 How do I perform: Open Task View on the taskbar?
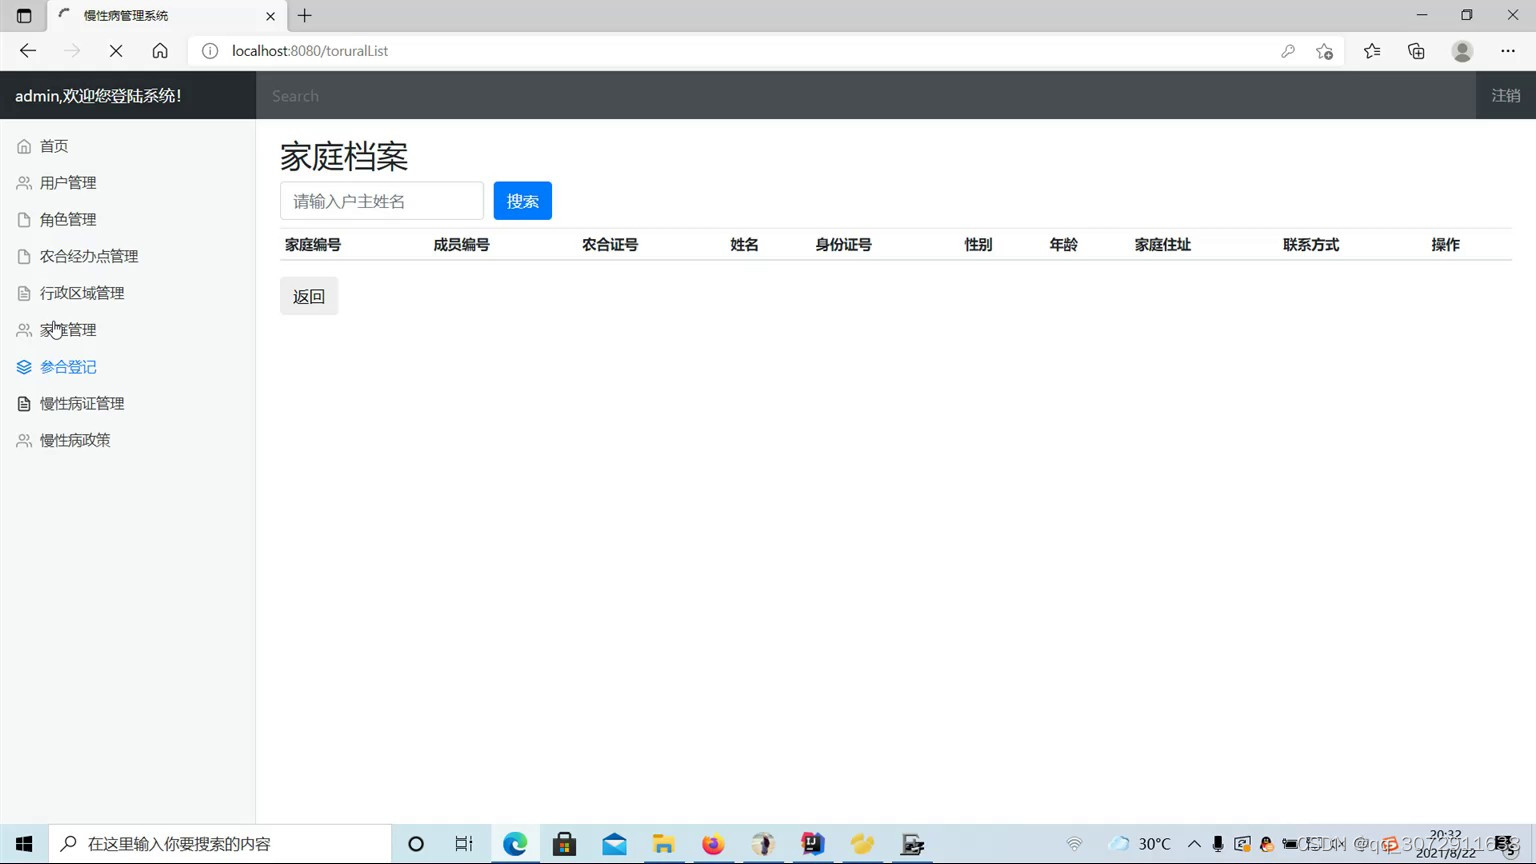(x=464, y=844)
